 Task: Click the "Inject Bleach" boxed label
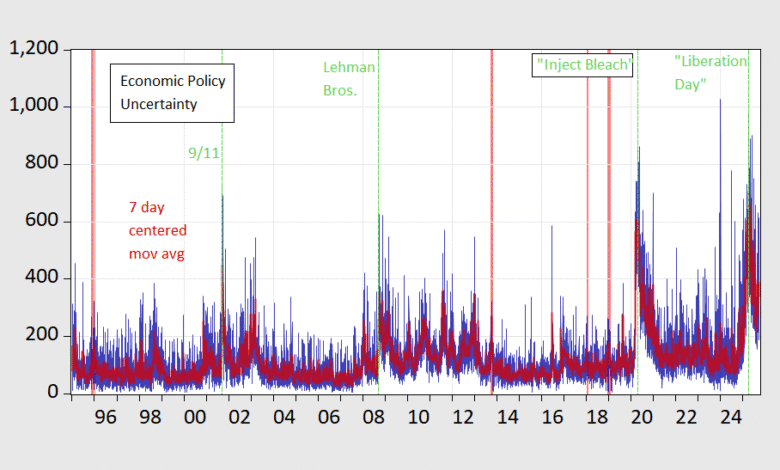click(x=584, y=65)
